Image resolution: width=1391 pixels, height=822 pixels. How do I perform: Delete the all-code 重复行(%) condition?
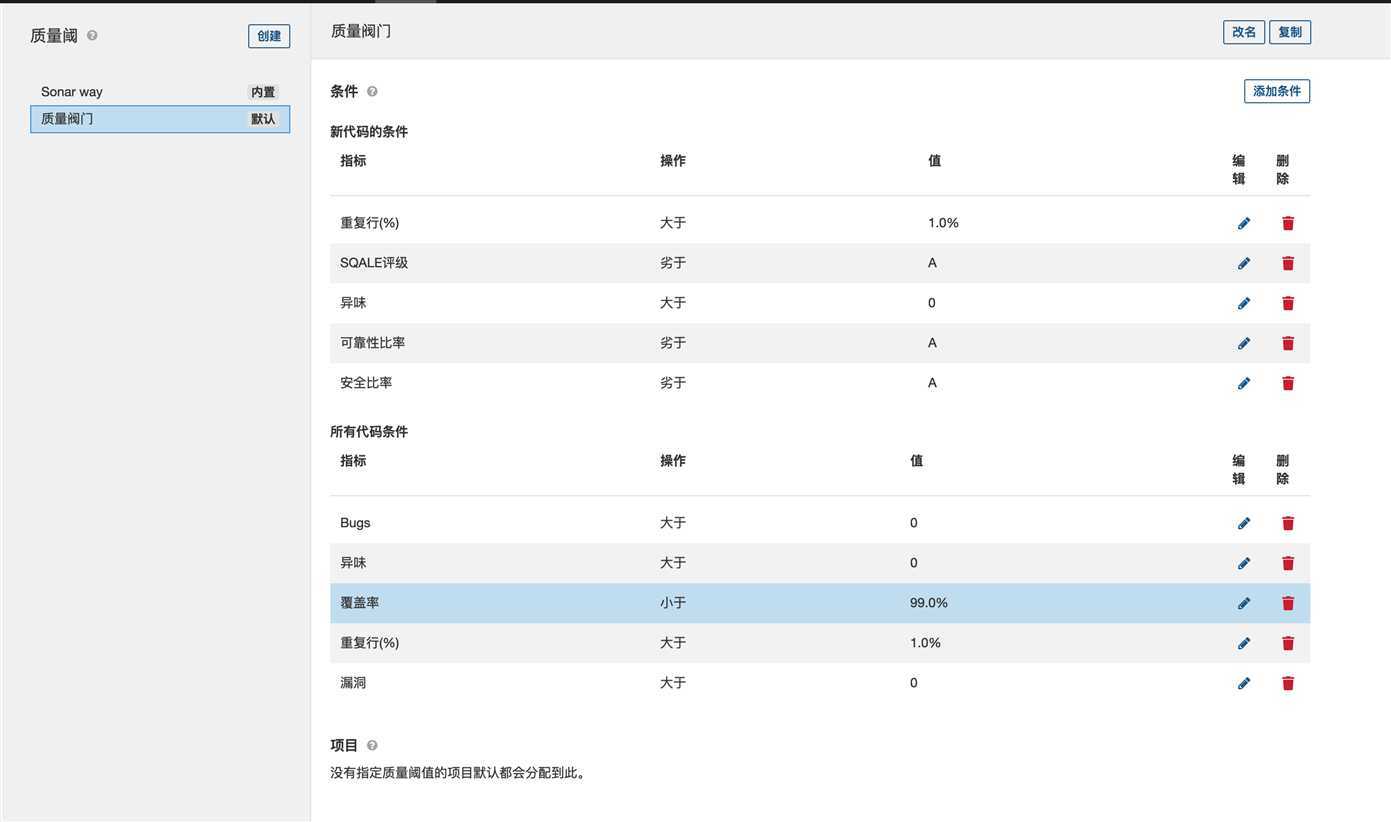pyautogui.click(x=1288, y=643)
